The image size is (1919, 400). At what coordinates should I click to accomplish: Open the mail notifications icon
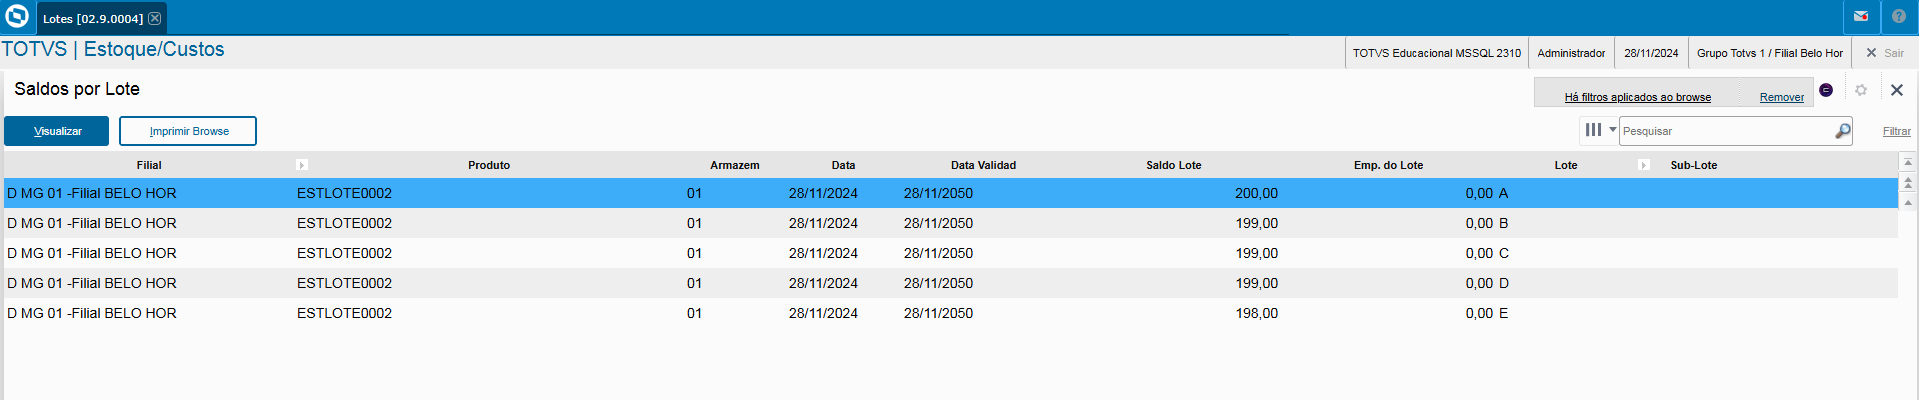pyautogui.click(x=1861, y=17)
